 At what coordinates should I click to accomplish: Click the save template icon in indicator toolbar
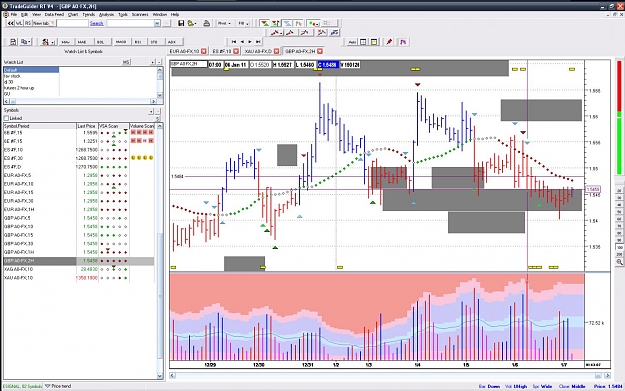pyautogui.click(x=13, y=42)
